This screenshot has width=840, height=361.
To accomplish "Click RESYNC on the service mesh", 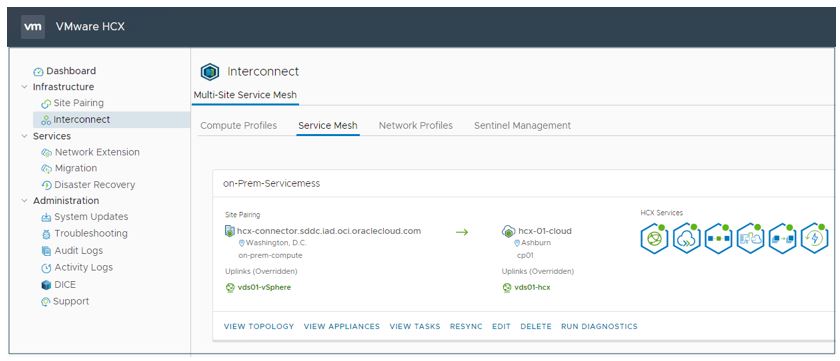I will 466,326.
